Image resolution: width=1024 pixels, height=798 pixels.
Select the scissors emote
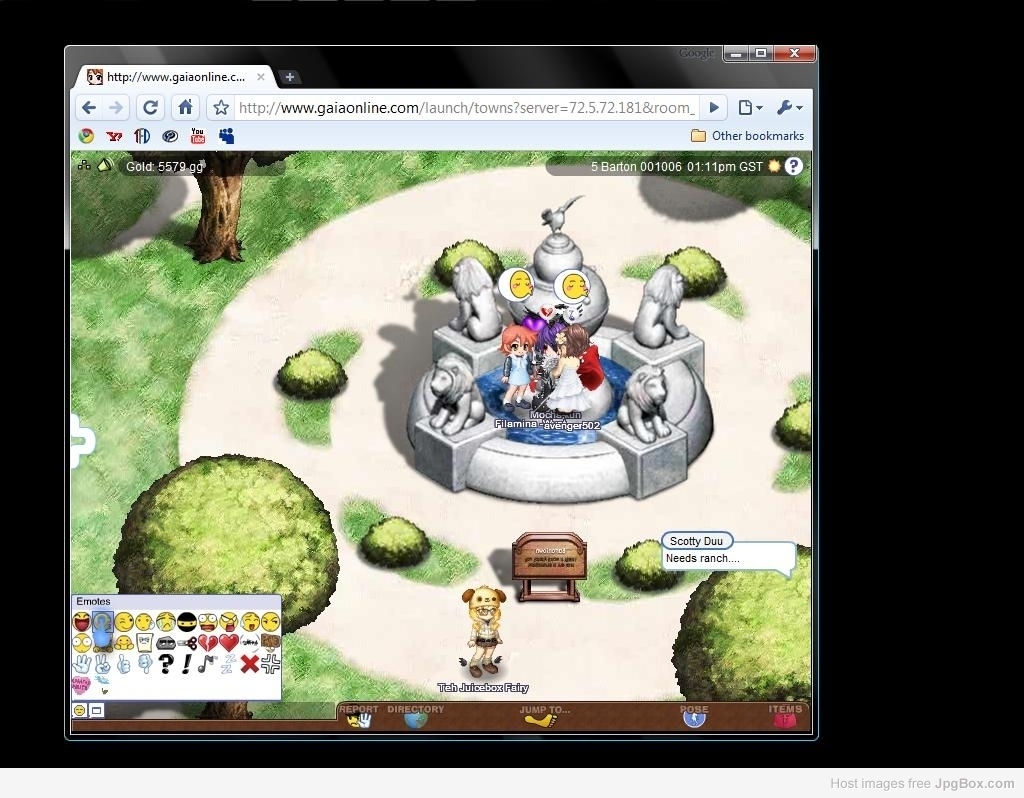pyautogui.click(x=187, y=643)
